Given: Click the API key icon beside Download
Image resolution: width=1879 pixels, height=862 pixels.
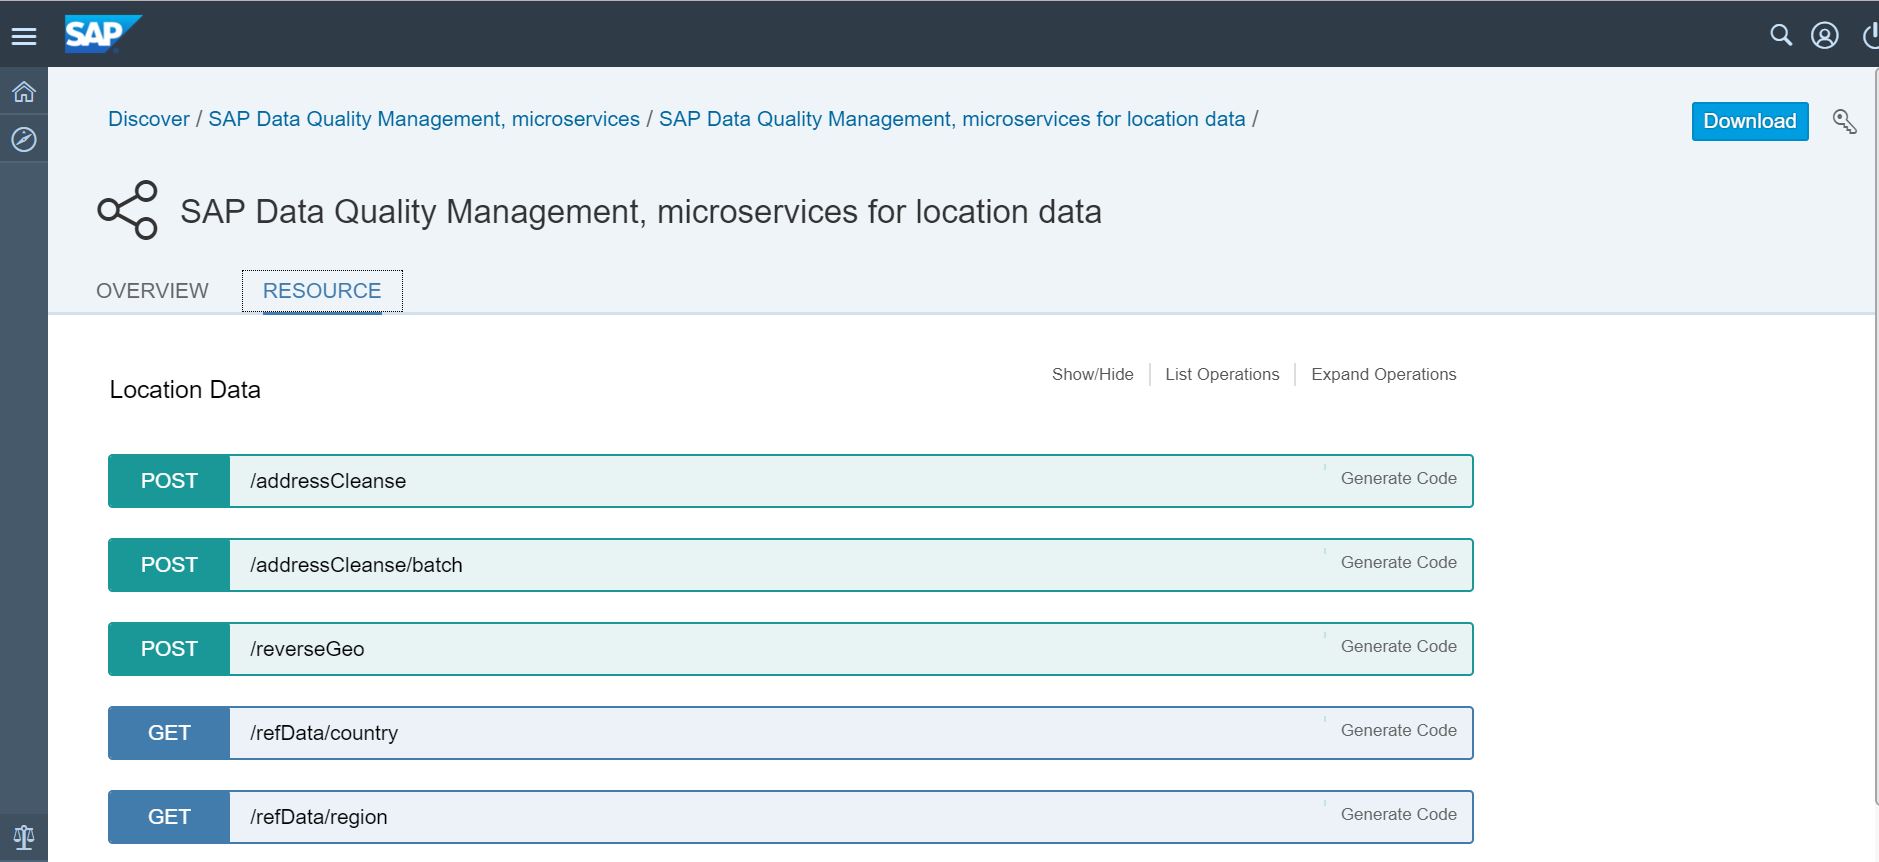Looking at the screenshot, I should (x=1844, y=122).
